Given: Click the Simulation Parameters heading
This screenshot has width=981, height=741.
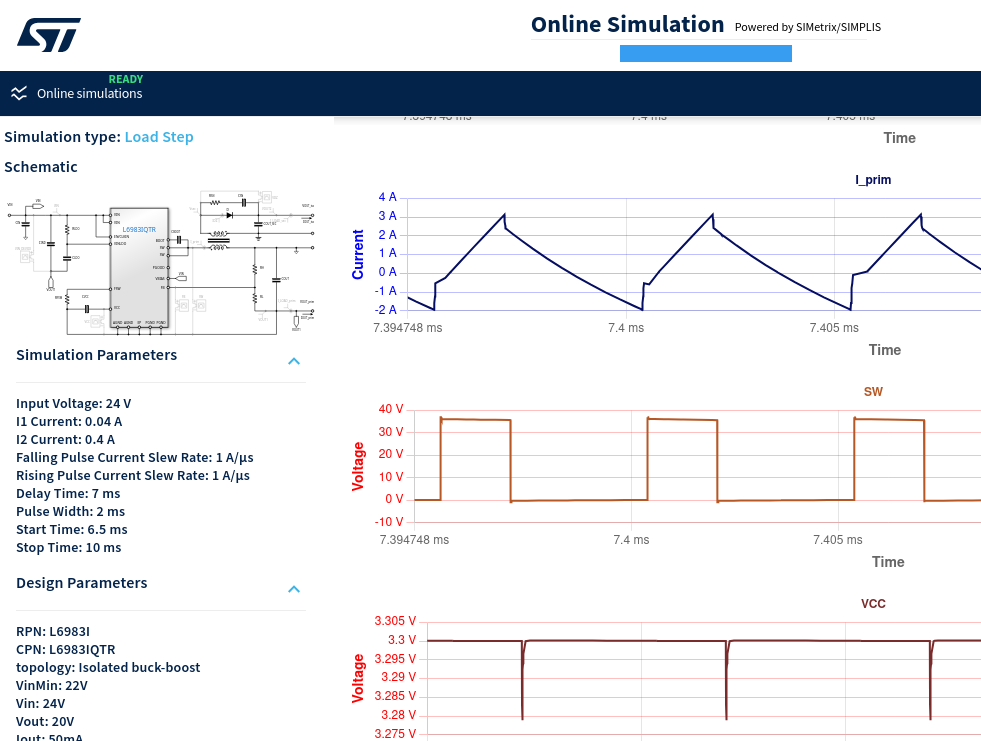Looking at the screenshot, I should pos(96,355).
